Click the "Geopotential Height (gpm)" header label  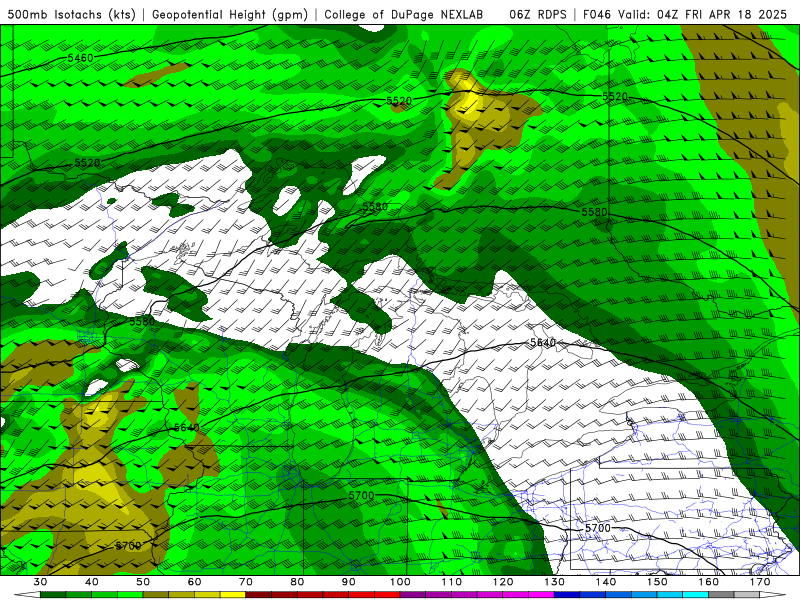click(x=230, y=14)
